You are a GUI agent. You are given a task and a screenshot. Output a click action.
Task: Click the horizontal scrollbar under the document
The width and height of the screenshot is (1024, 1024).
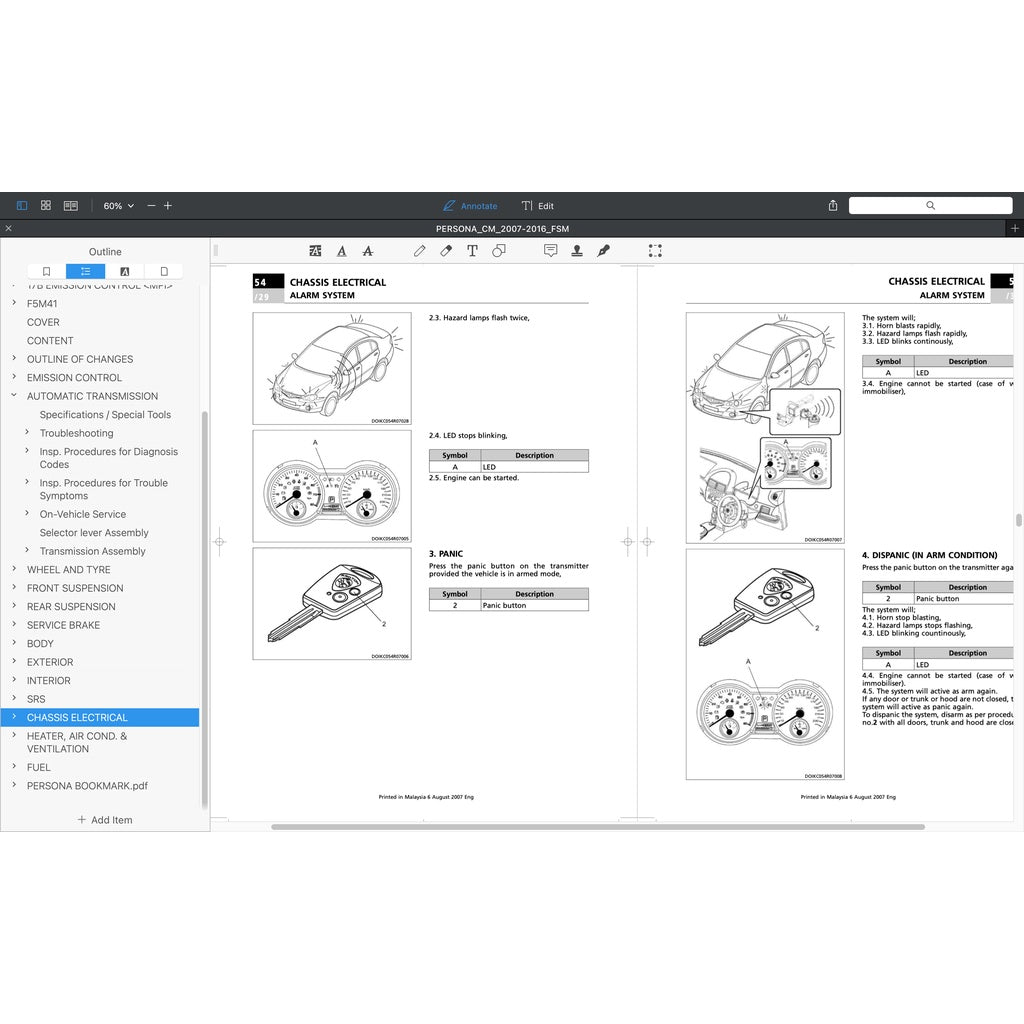pos(597,827)
